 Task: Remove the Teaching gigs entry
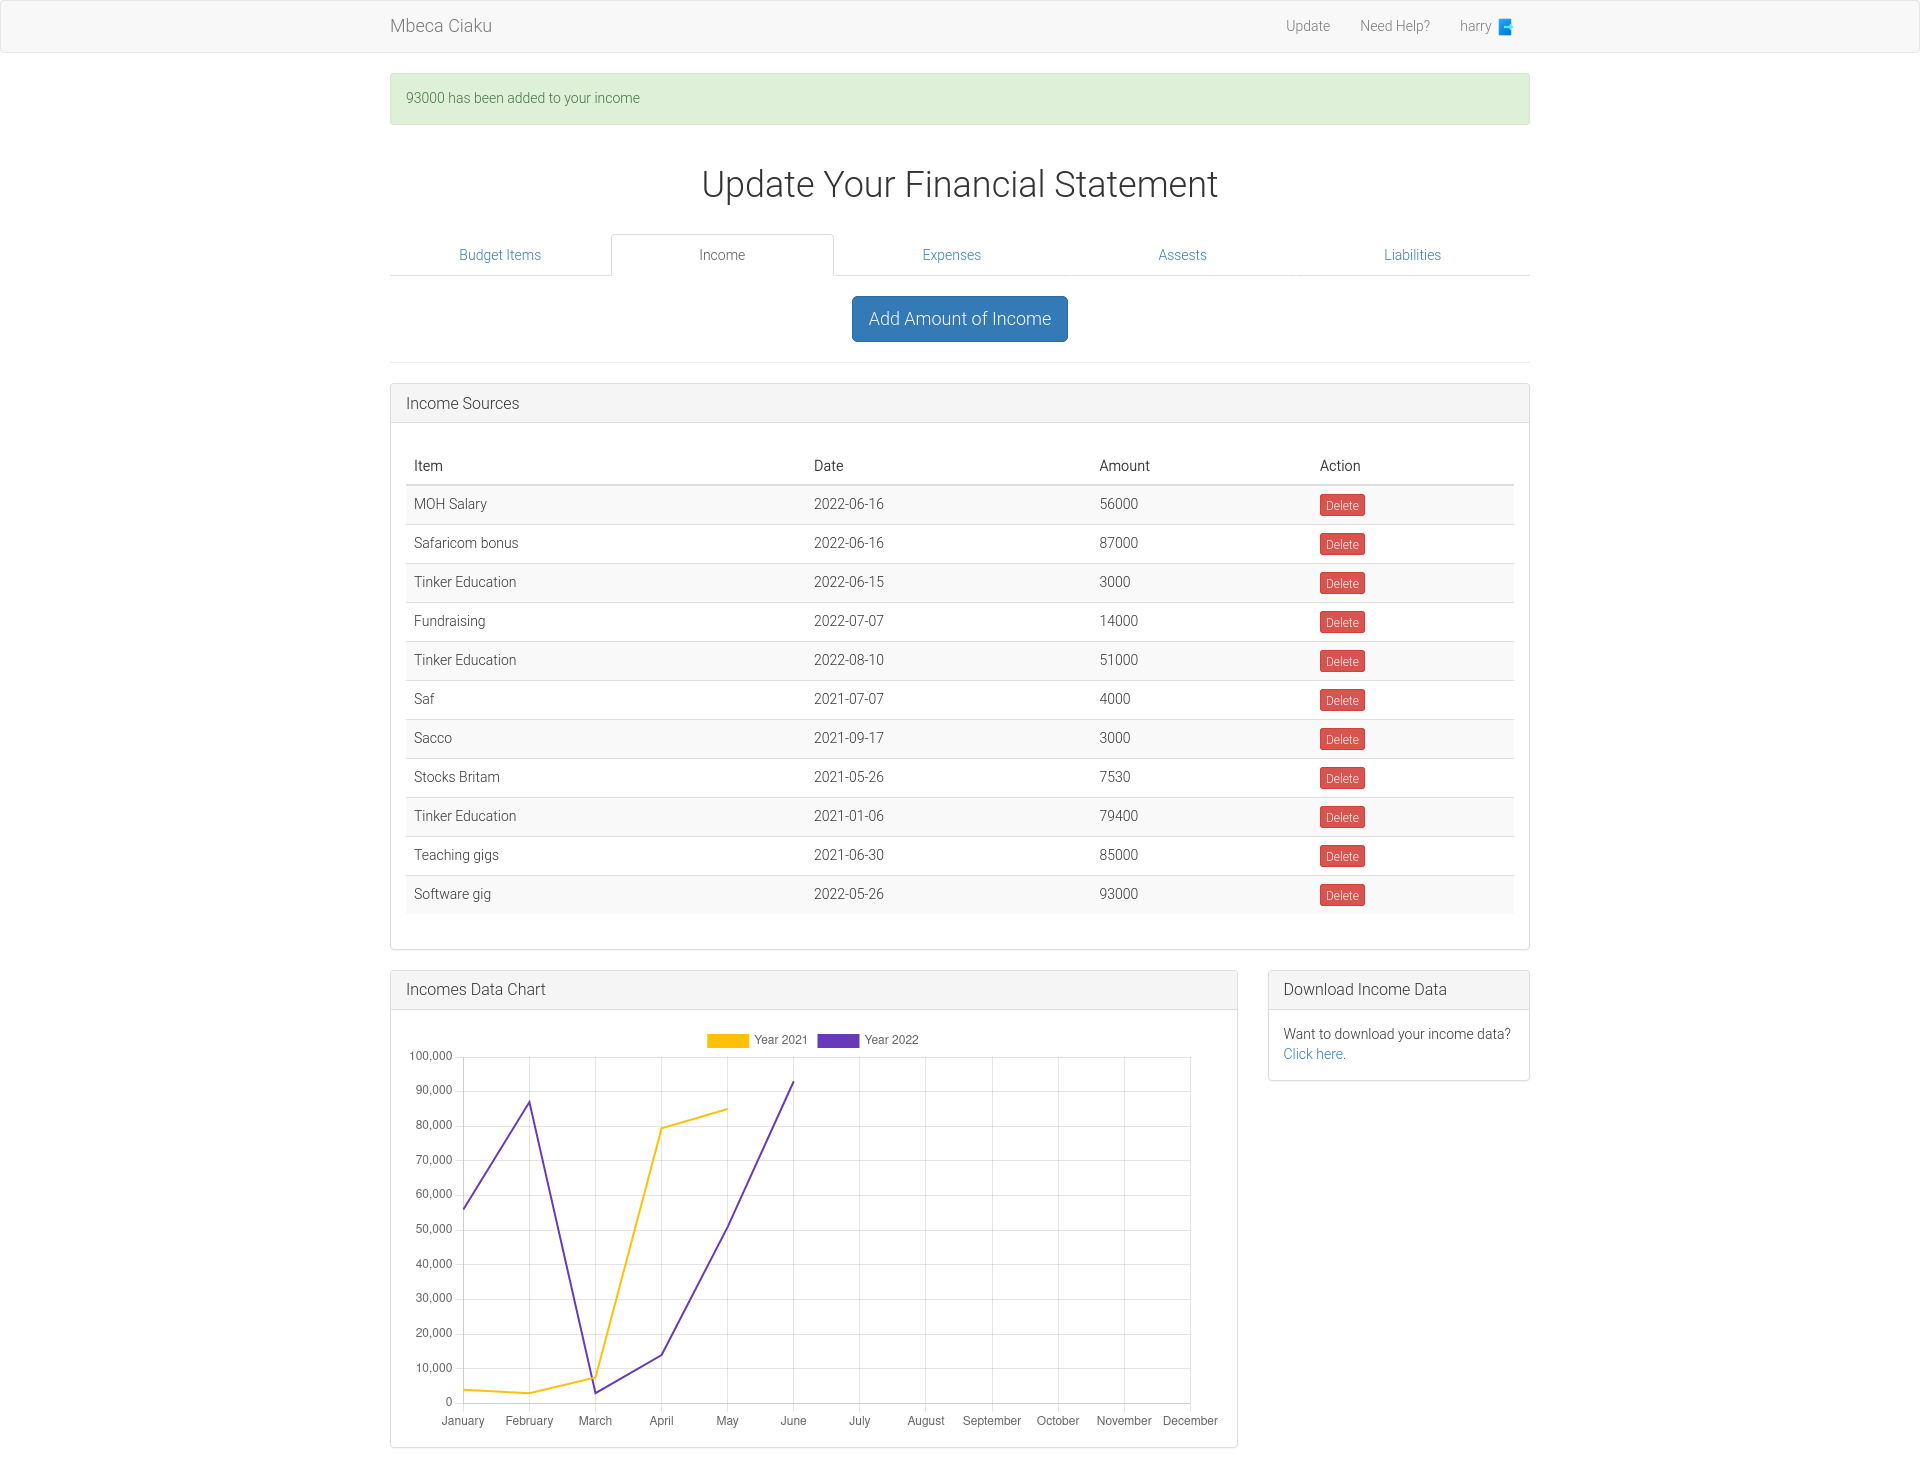coord(1341,856)
